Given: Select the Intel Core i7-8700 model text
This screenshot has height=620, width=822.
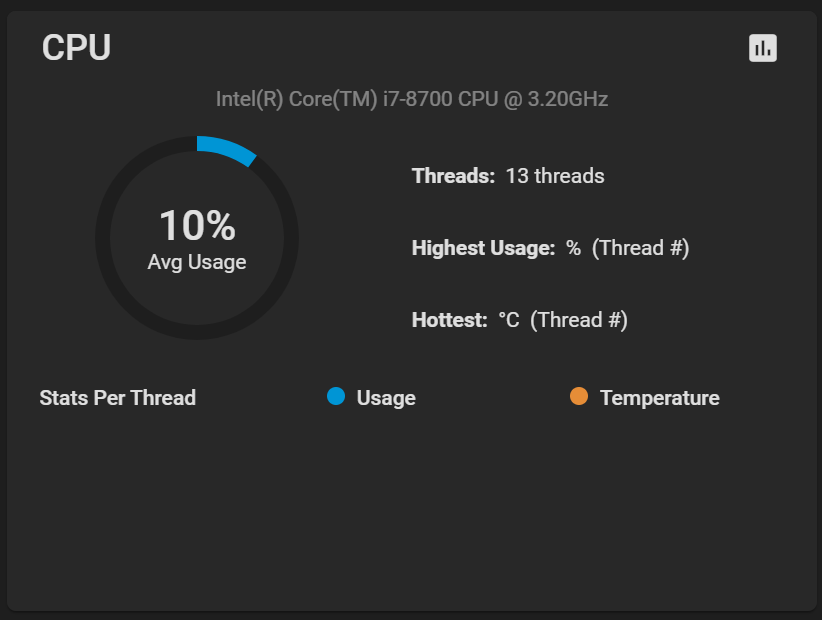Looking at the screenshot, I should point(412,99).
